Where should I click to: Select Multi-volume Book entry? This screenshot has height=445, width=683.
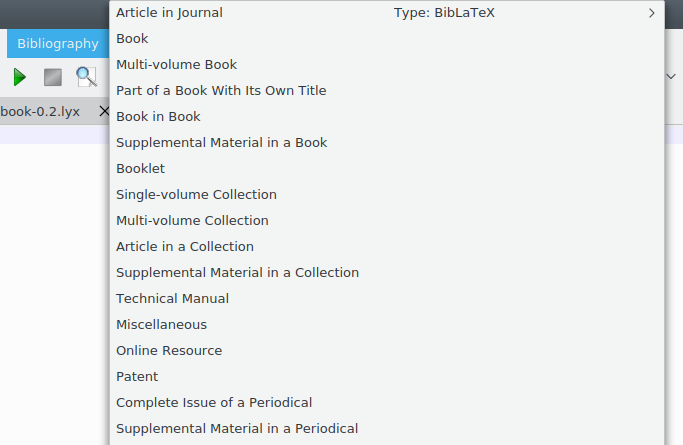tap(176, 65)
